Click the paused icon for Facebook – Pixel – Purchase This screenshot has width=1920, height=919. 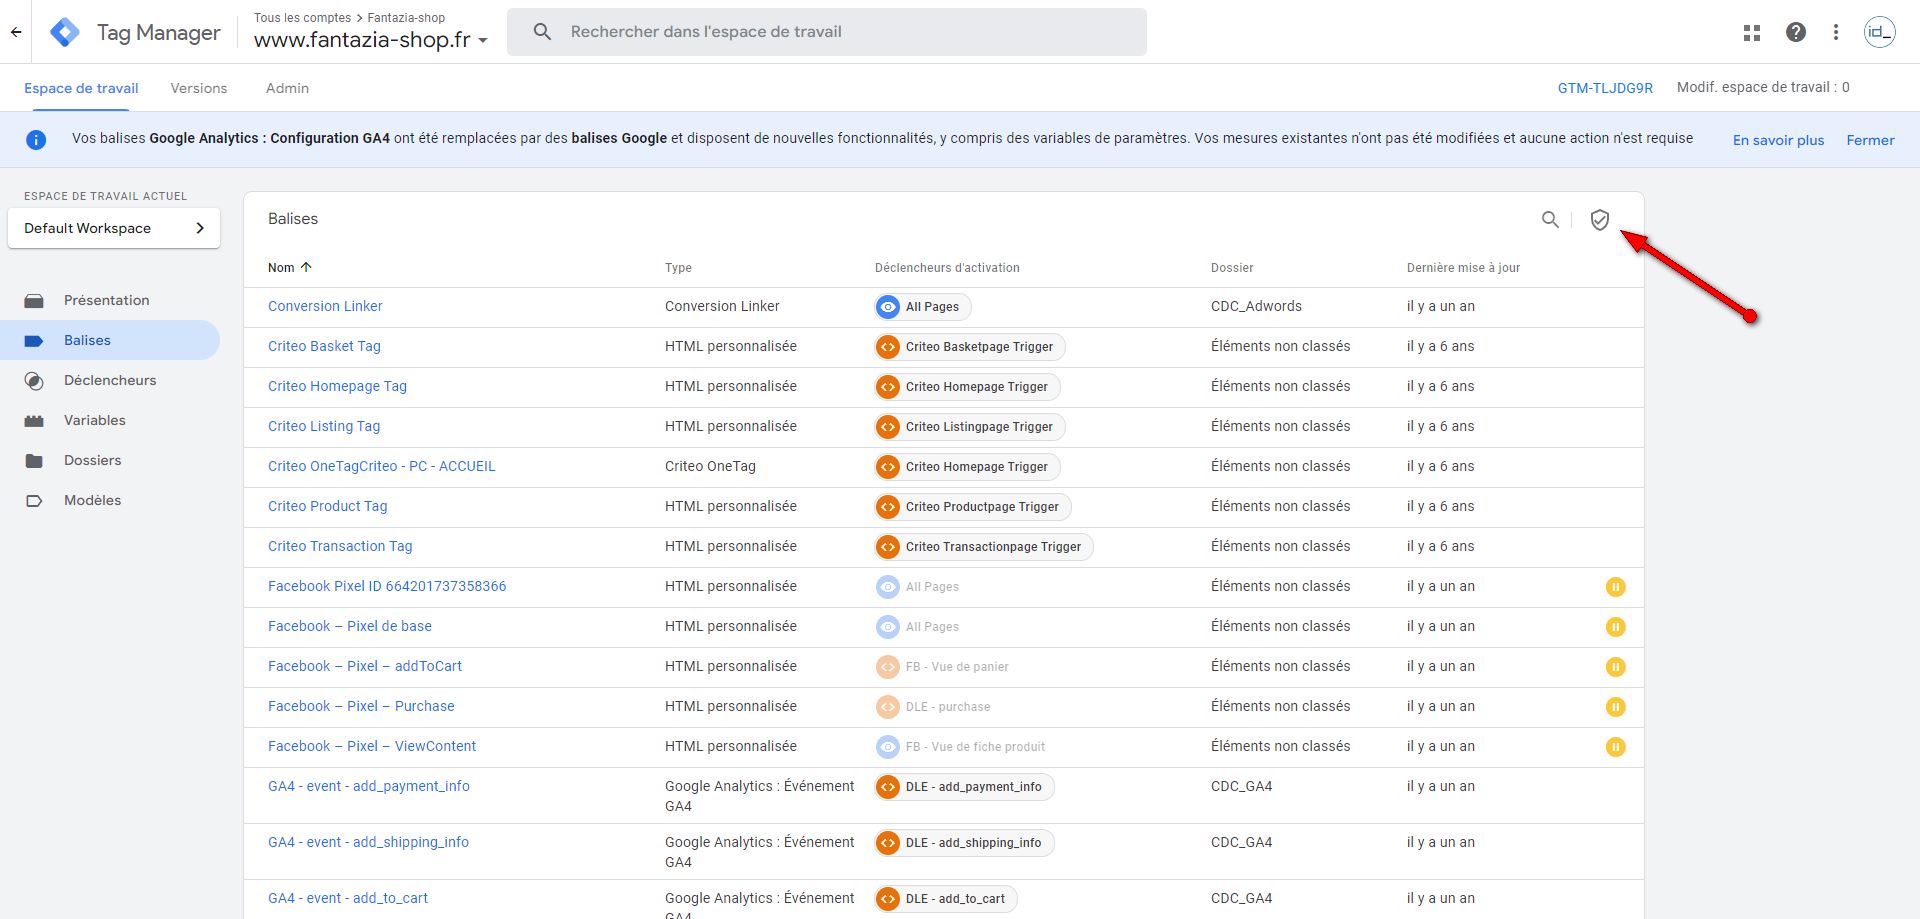pos(1615,707)
